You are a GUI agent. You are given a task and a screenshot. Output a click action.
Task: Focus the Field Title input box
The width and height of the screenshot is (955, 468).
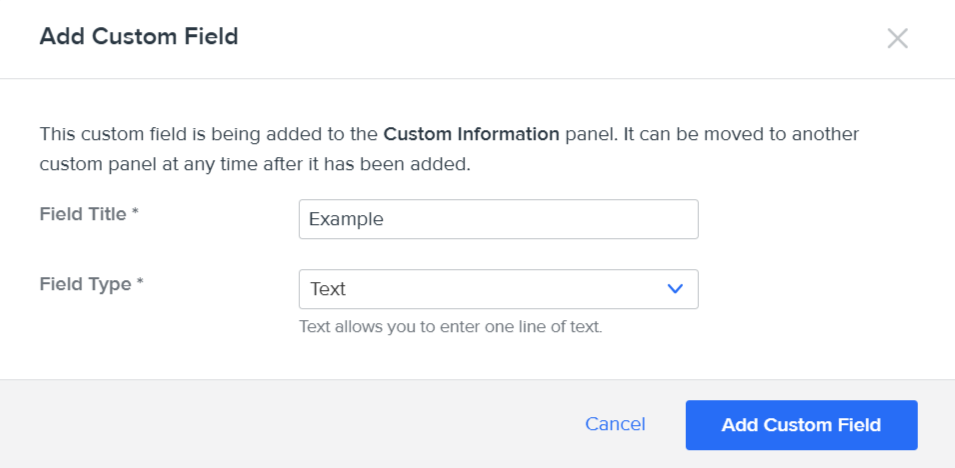pyautogui.click(x=498, y=219)
